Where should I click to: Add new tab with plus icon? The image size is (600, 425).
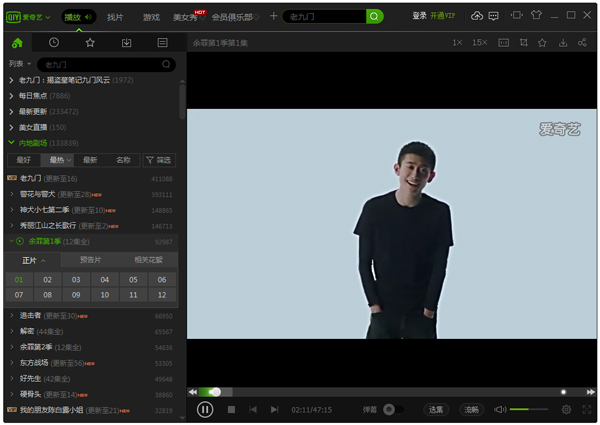point(273,16)
